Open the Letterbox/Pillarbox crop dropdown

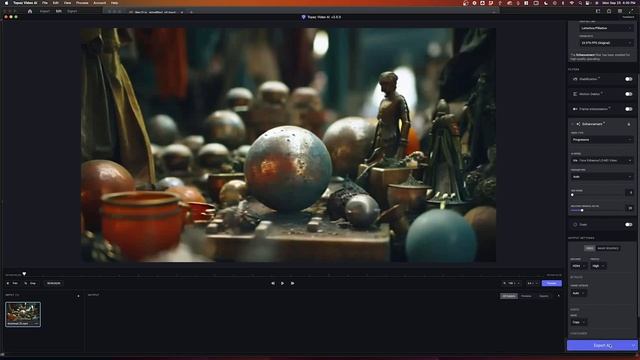(606, 28)
